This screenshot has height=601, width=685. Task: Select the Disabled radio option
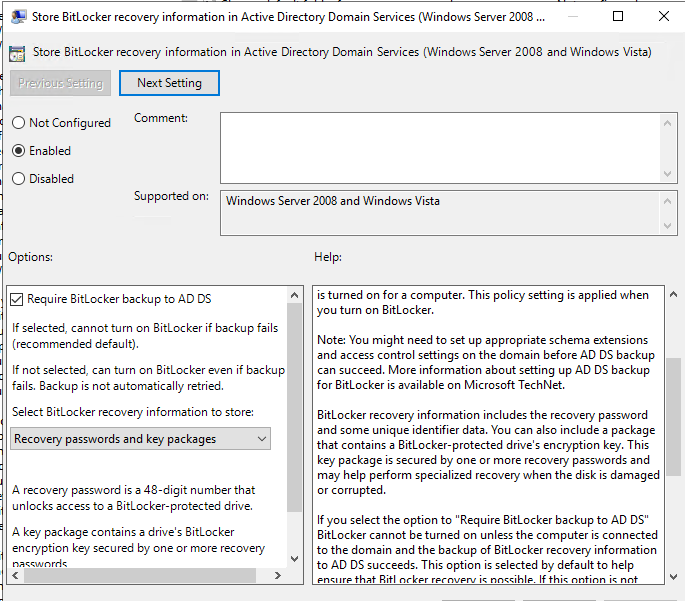(43, 179)
